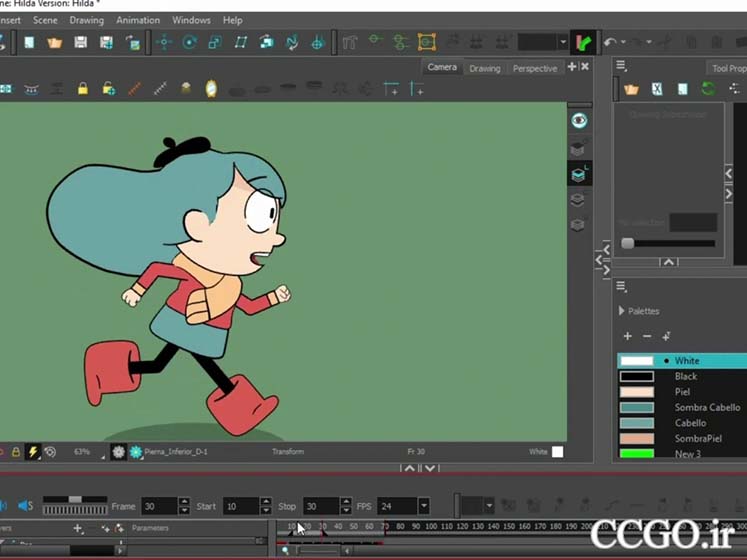The height and width of the screenshot is (560, 747).
Task: Click the minus icon to remove color
Action: (647, 336)
